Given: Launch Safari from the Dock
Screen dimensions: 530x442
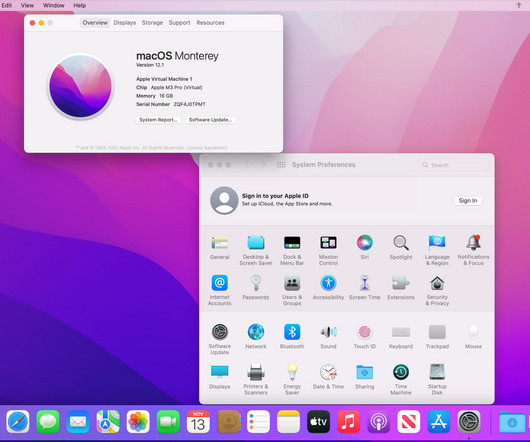Looking at the screenshot, I should coord(18,421).
